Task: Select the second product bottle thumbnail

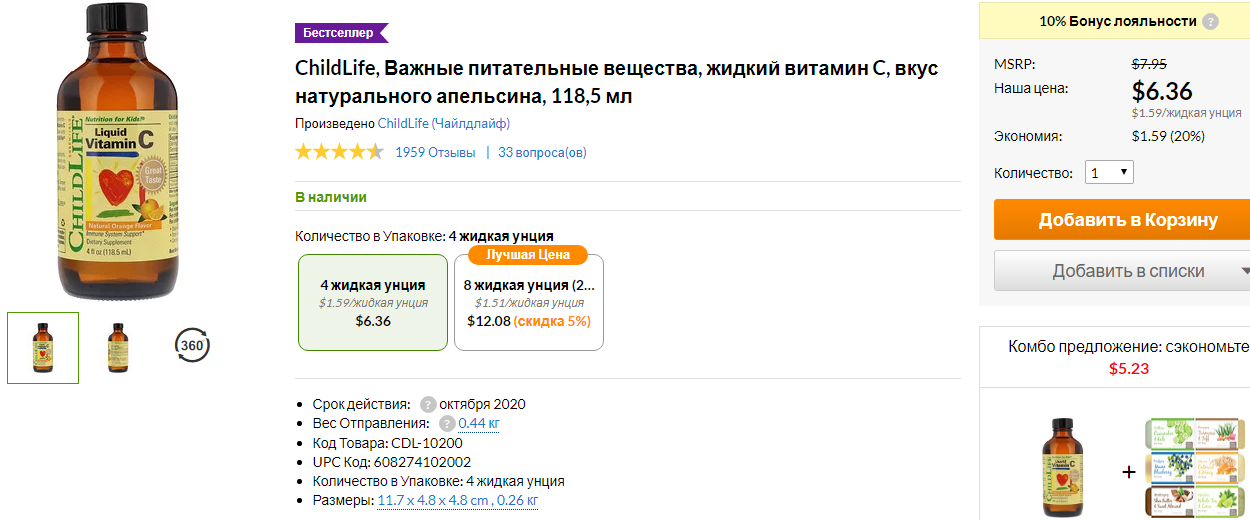Action: coord(118,348)
